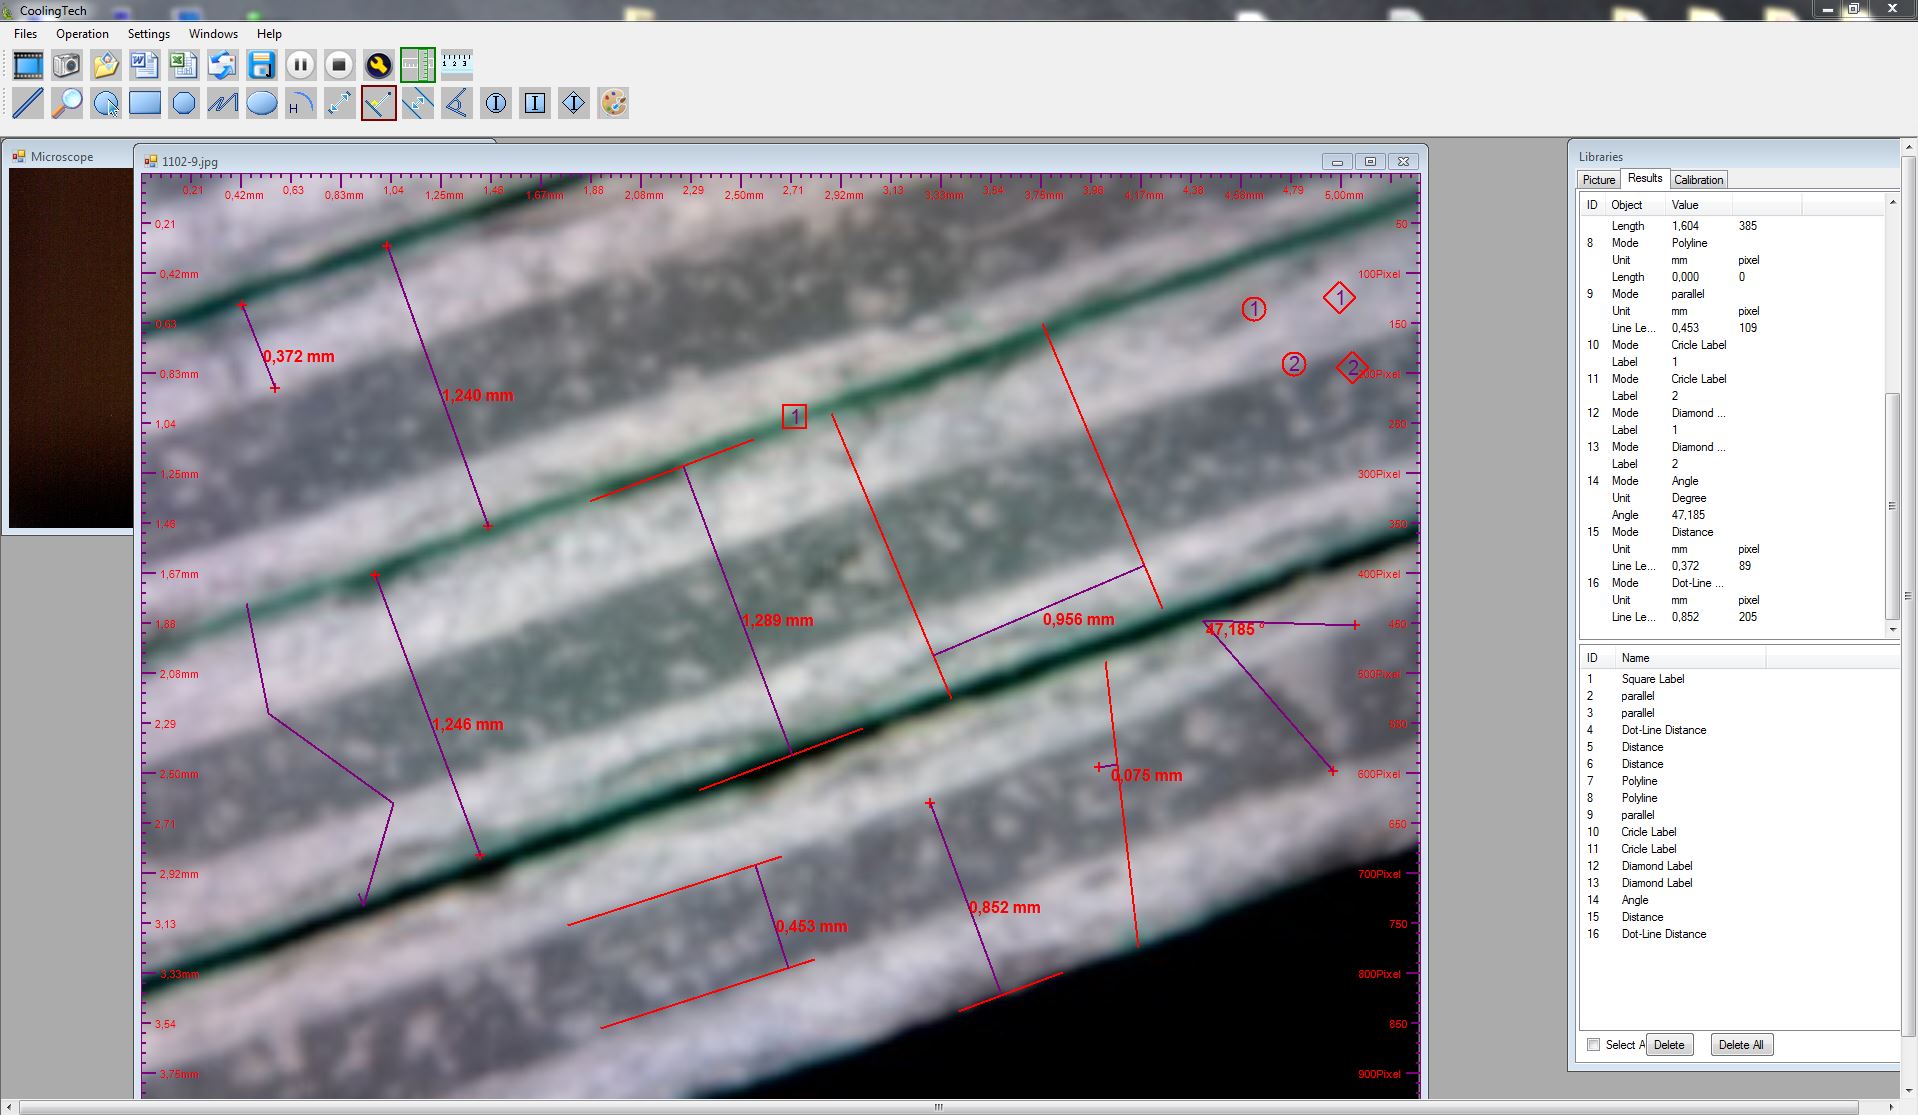The width and height of the screenshot is (1918, 1115).
Task: Export results to Word document icon
Action: [145, 66]
